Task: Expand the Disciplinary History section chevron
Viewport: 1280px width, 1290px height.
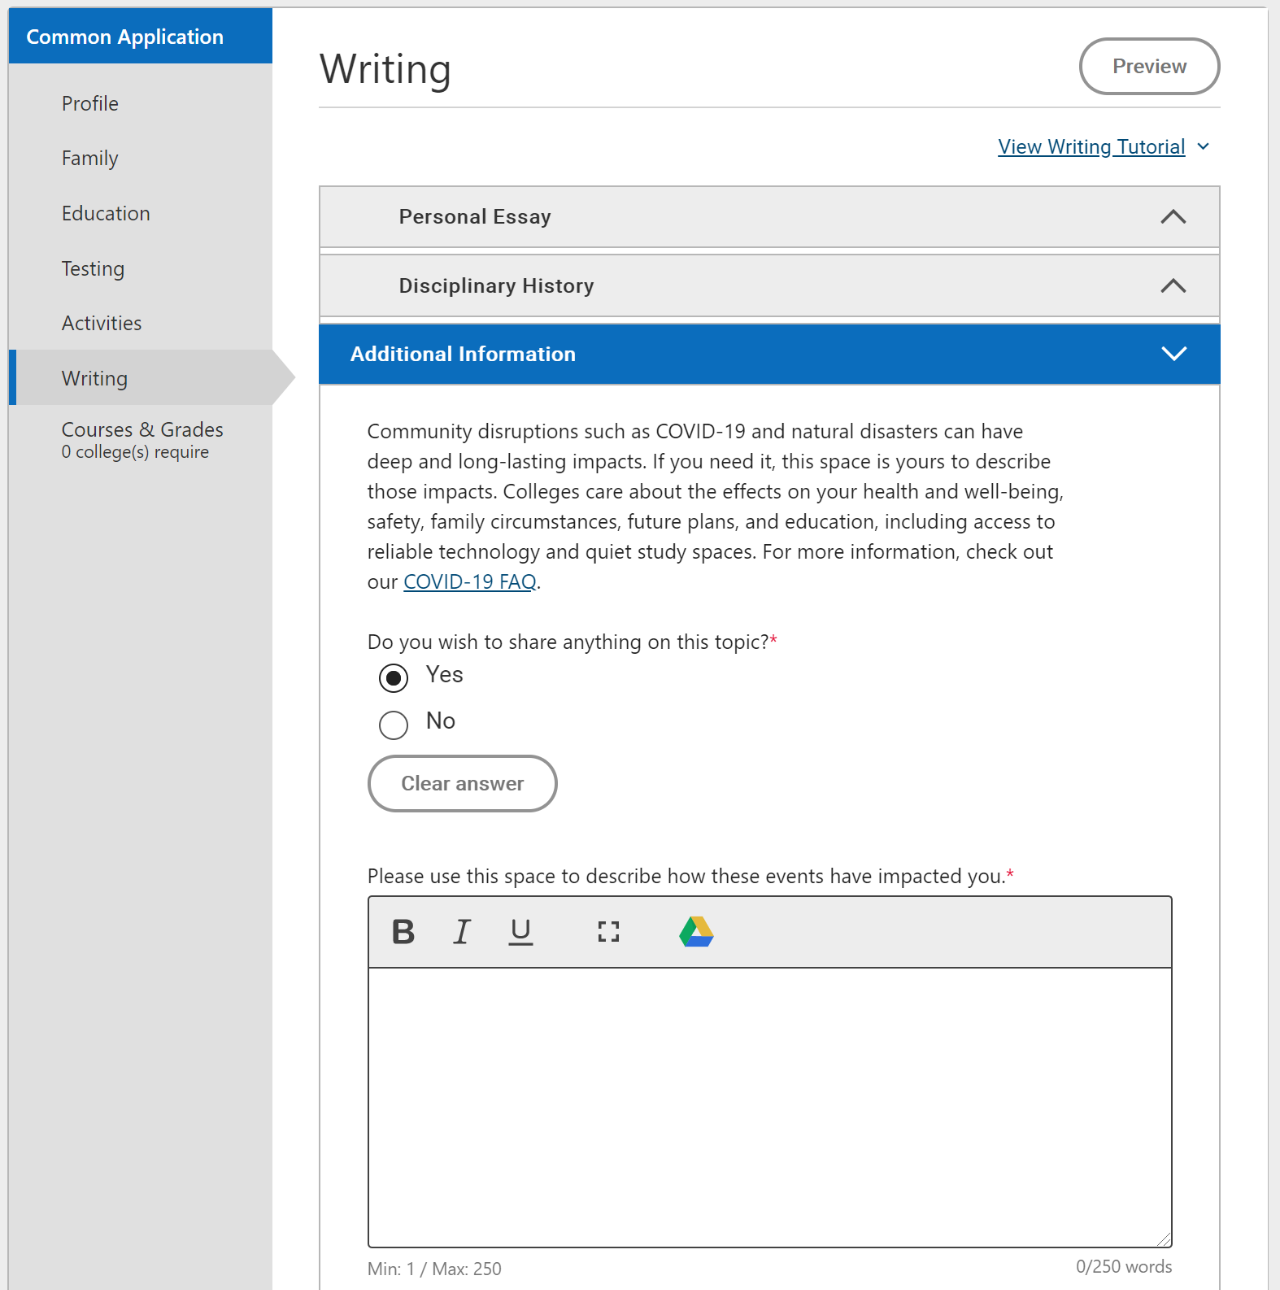Action: 1173,286
